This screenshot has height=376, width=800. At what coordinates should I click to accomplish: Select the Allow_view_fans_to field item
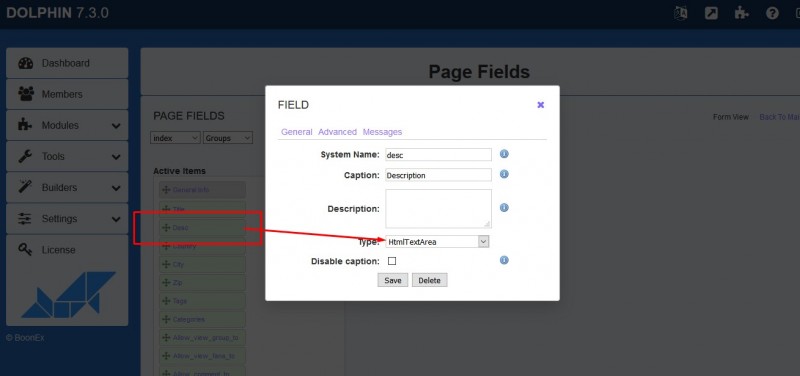point(202,356)
